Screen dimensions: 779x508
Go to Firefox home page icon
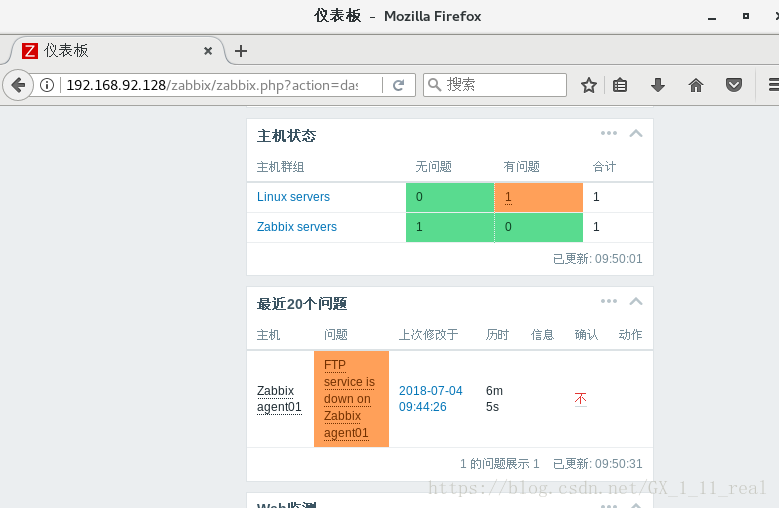(x=696, y=85)
